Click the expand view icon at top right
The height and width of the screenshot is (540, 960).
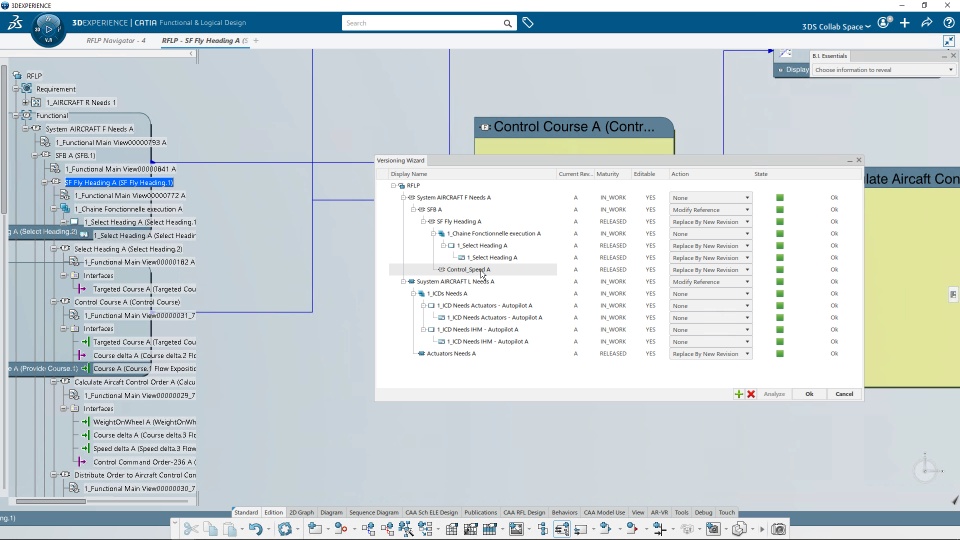(x=948, y=41)
